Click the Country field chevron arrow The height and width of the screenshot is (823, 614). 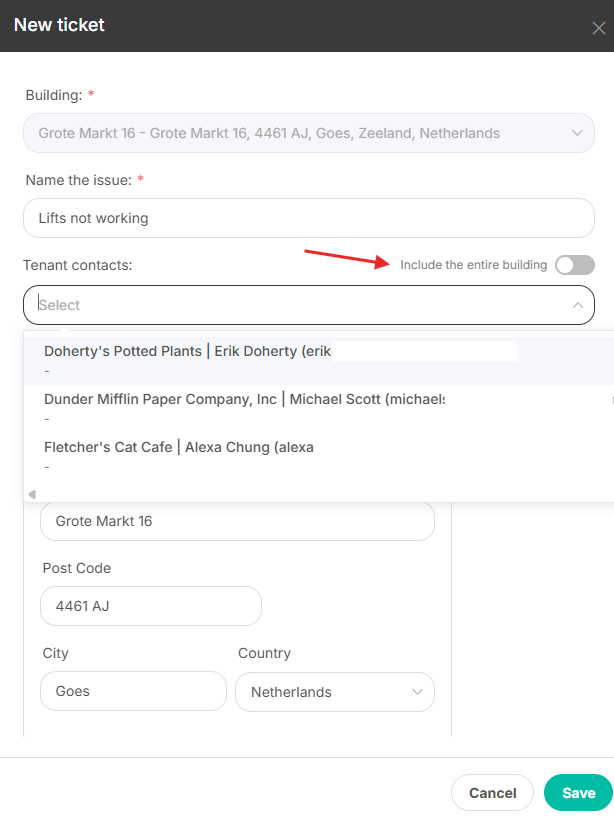point(417,692)
